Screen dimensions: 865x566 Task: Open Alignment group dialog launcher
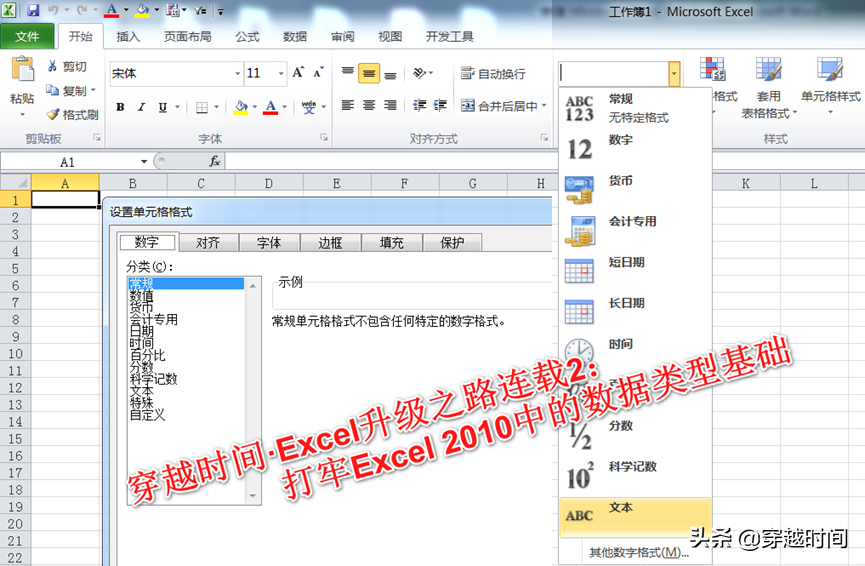[544, 137]
